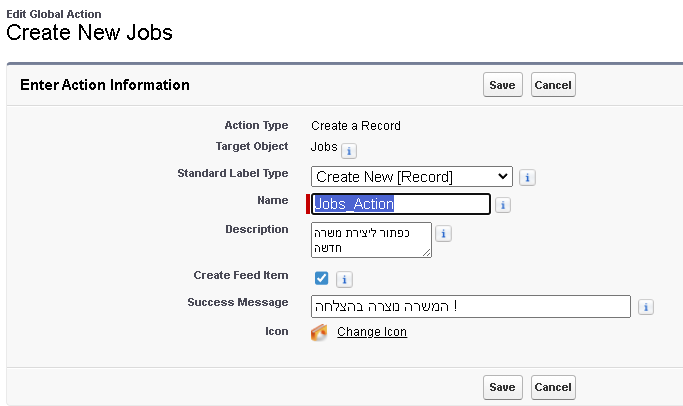683x406 pixels.
Task: Click the Create Feed Item label text
Action: 240,275
